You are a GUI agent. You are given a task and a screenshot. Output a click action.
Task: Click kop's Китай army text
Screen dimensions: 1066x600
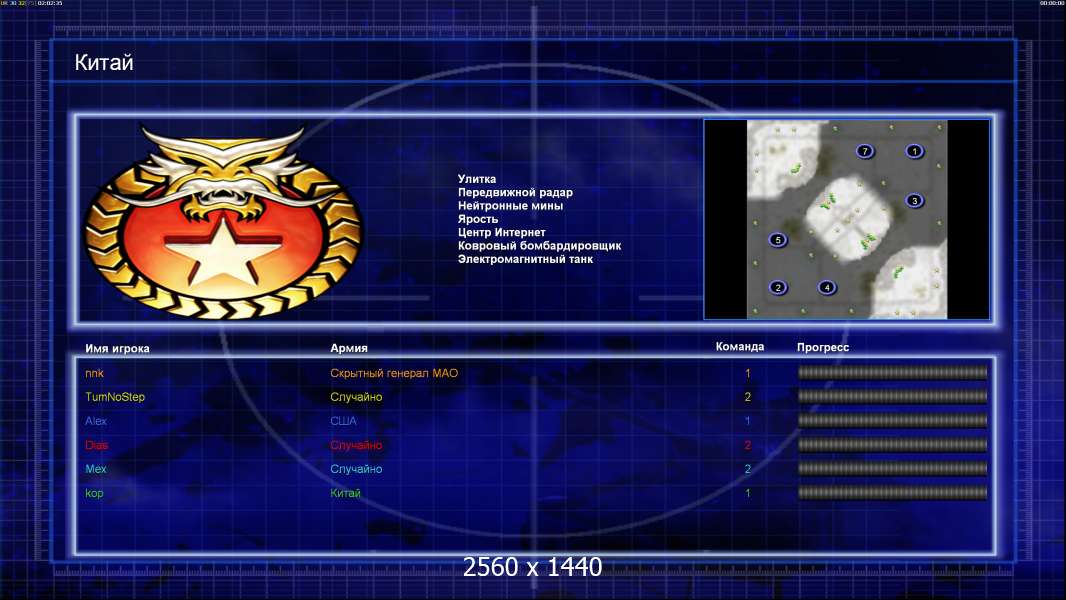[345, 493]
